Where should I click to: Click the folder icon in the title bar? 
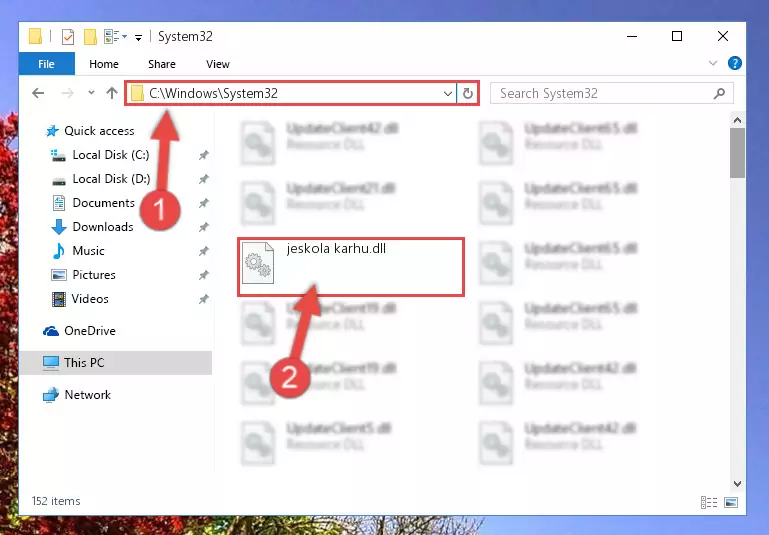coord(35,37)
